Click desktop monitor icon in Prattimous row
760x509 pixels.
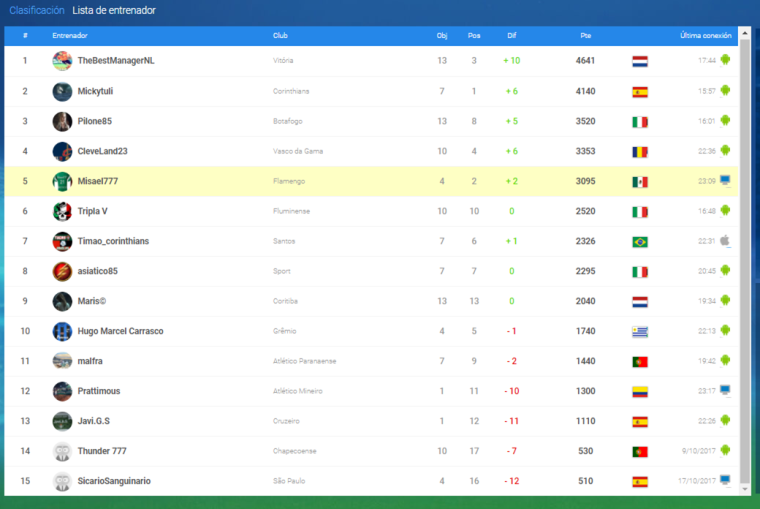click(725, 390)
